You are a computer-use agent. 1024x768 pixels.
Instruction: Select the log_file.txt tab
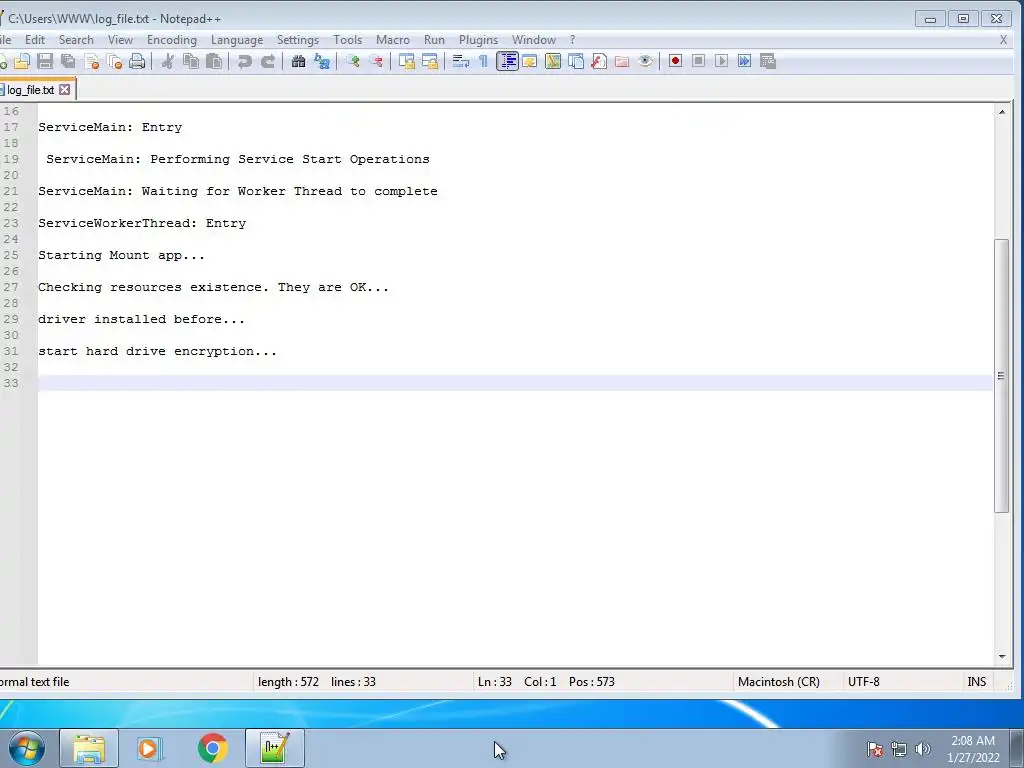pos(31,90)
